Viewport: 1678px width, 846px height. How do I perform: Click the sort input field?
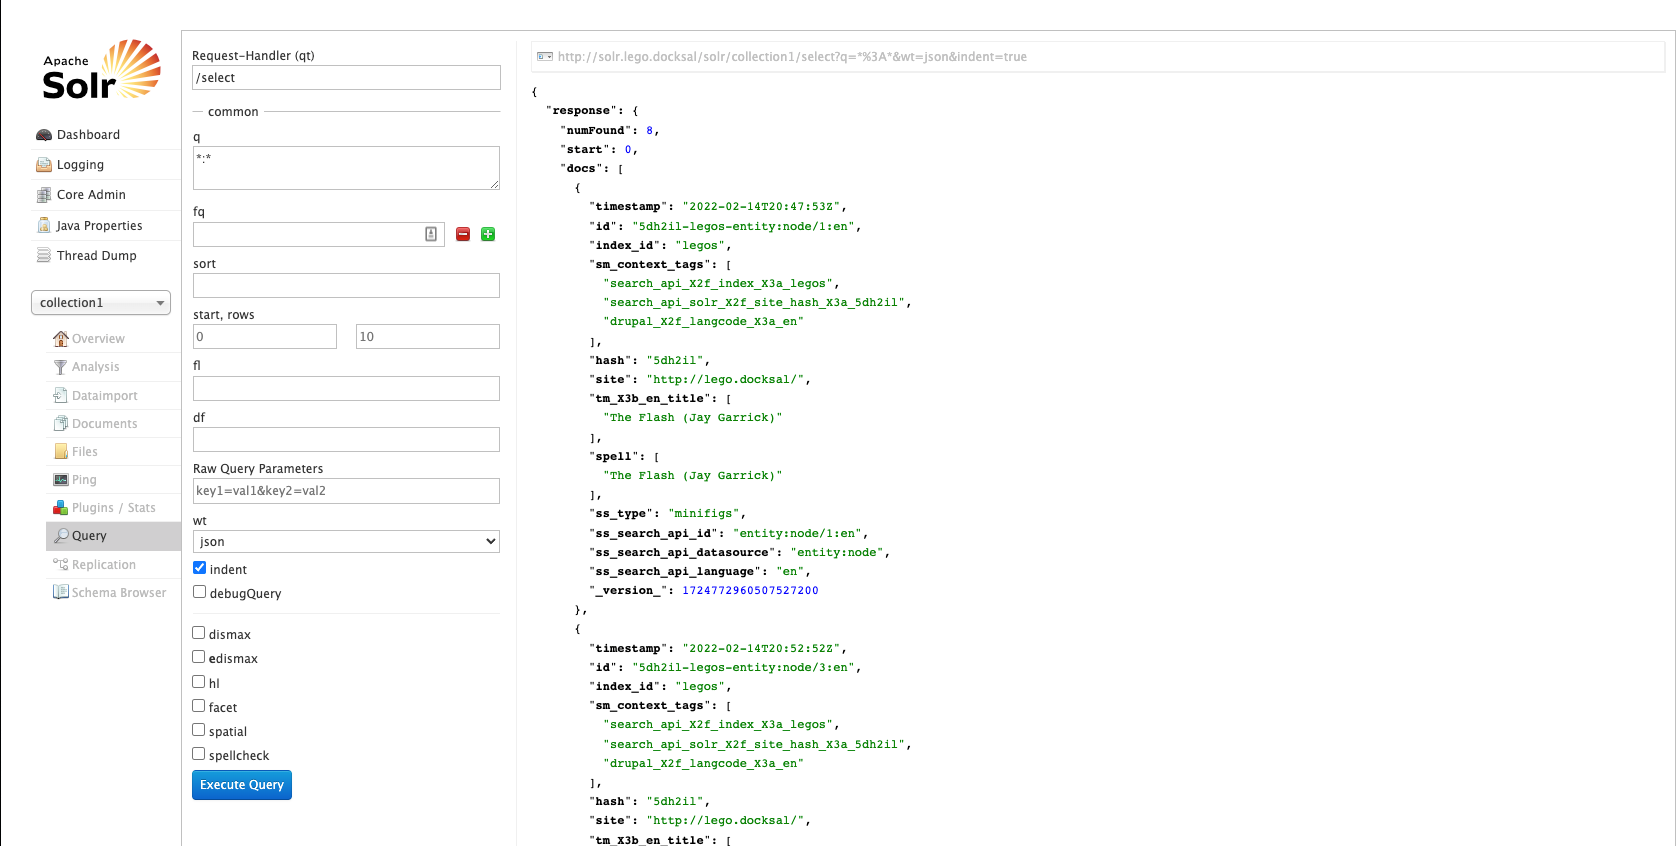click(x=346, y=286)
